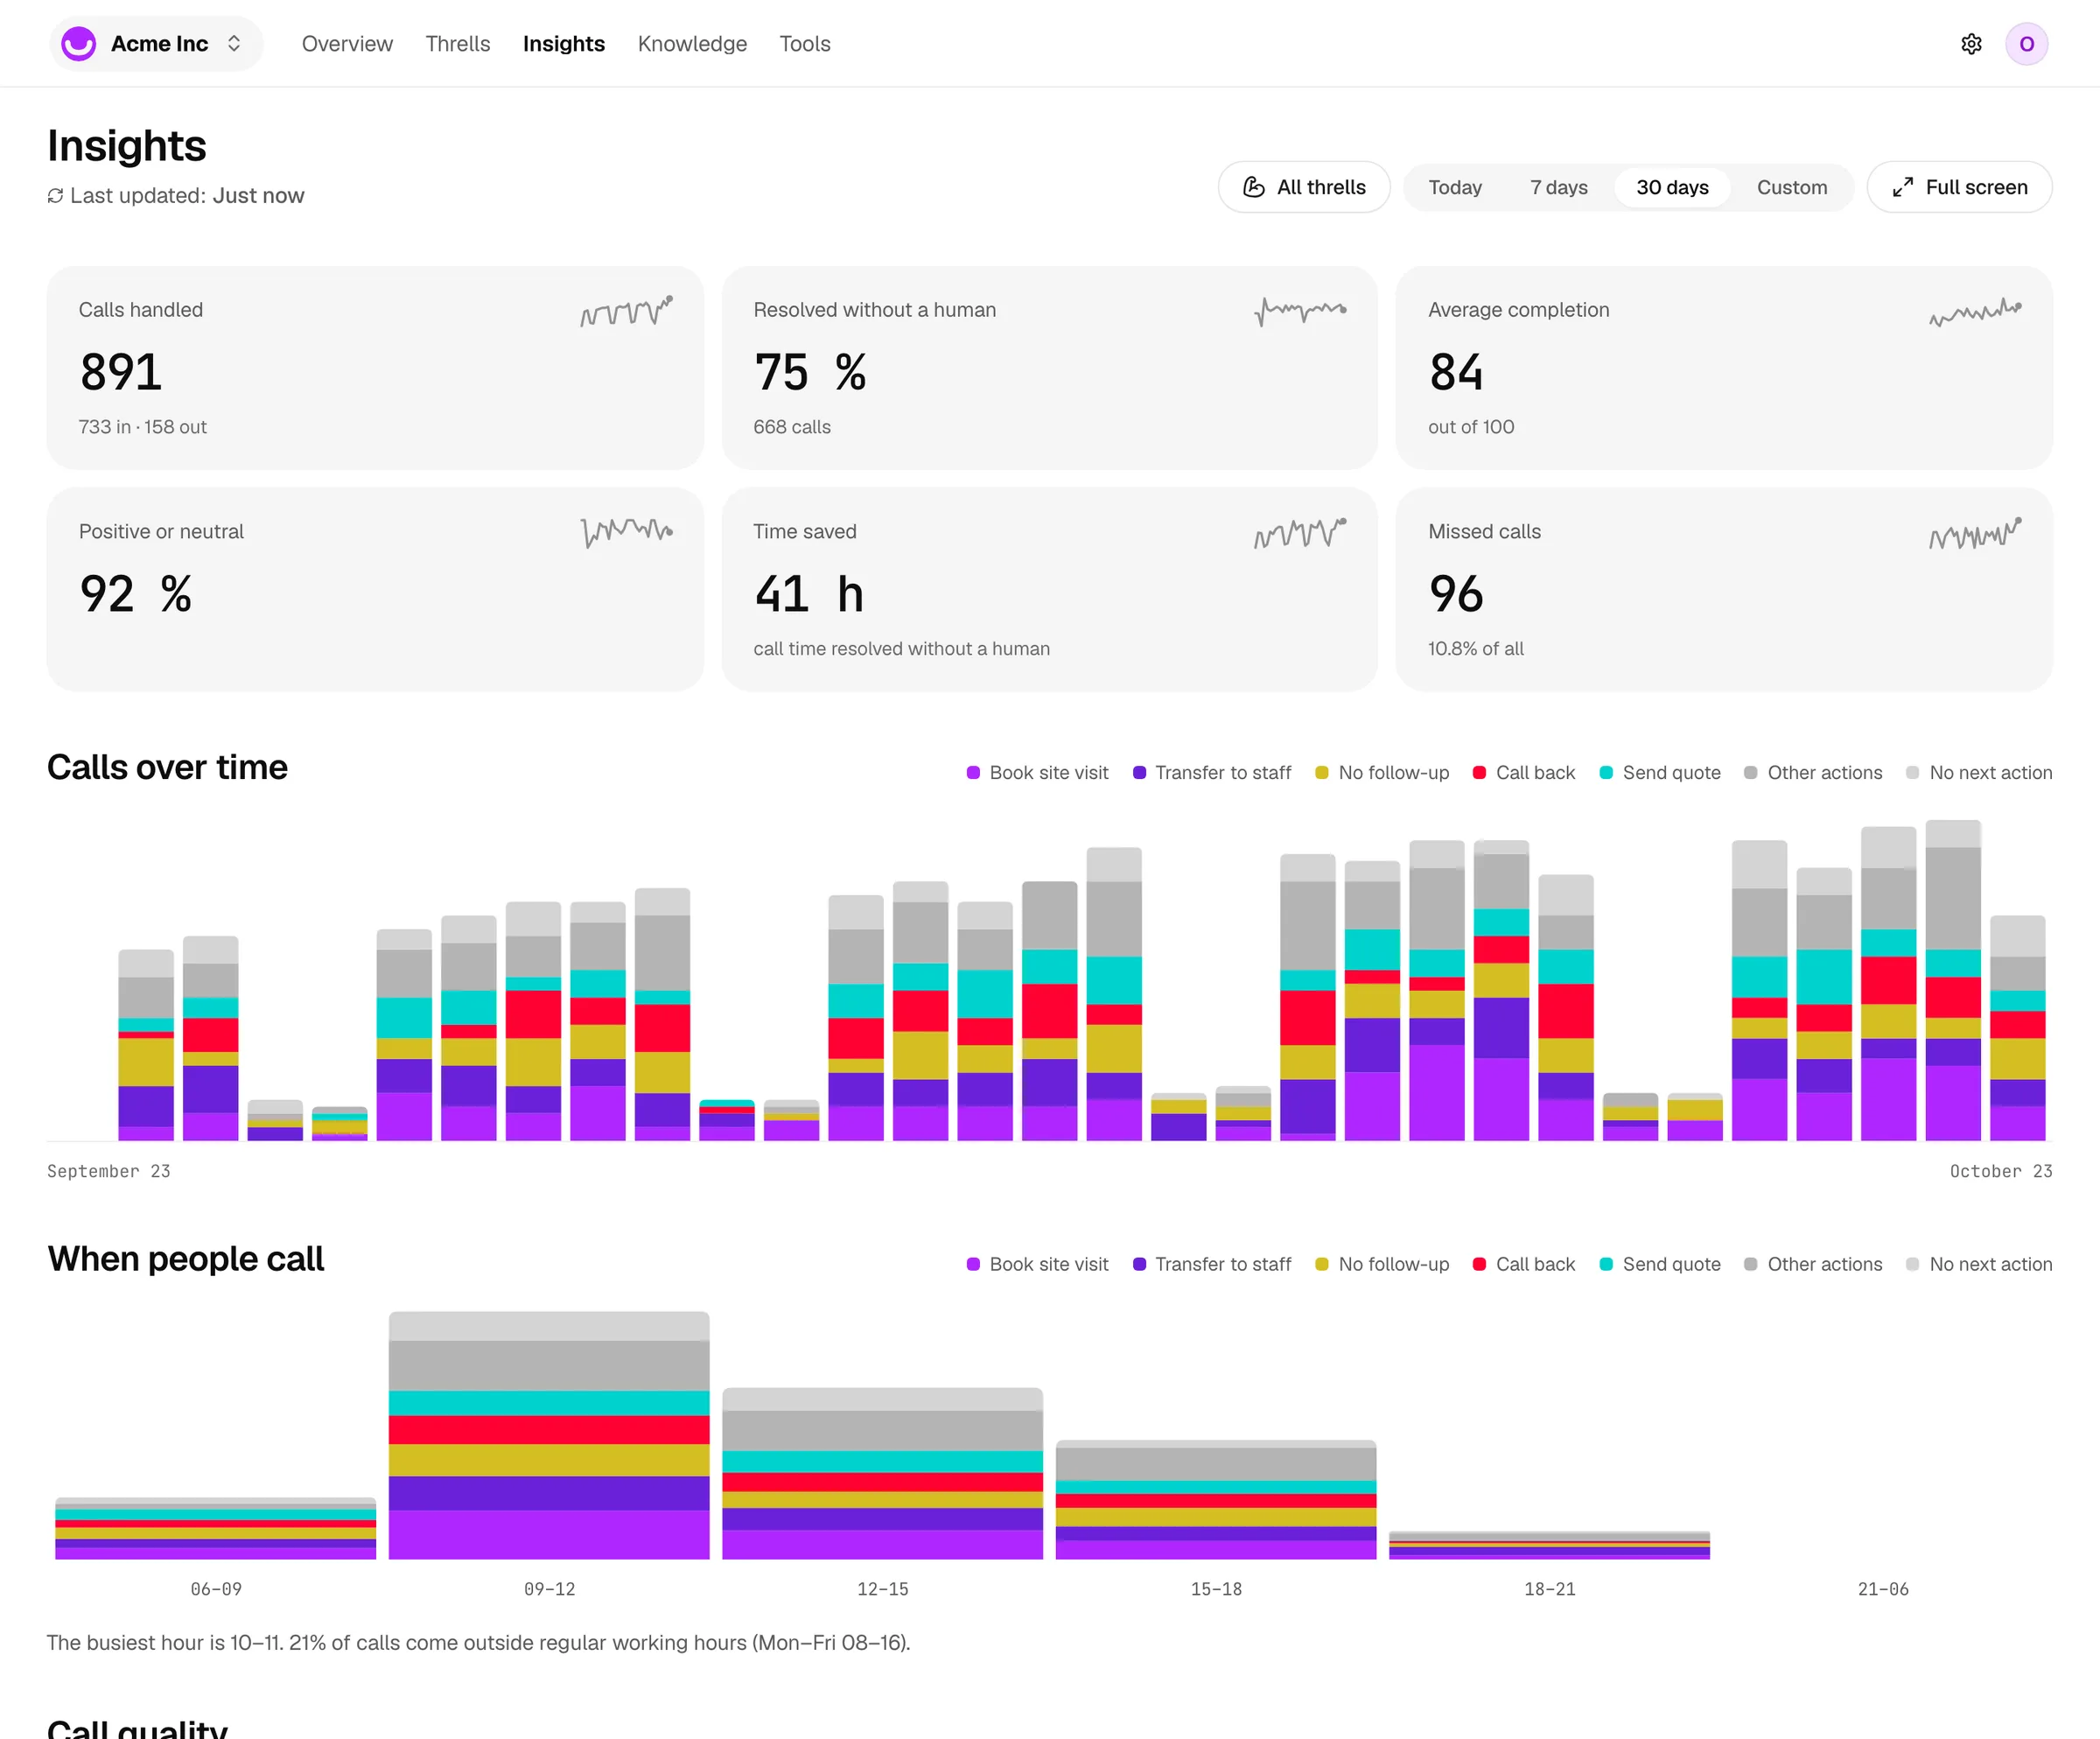Open the user avatar menu

(2026, 44)
